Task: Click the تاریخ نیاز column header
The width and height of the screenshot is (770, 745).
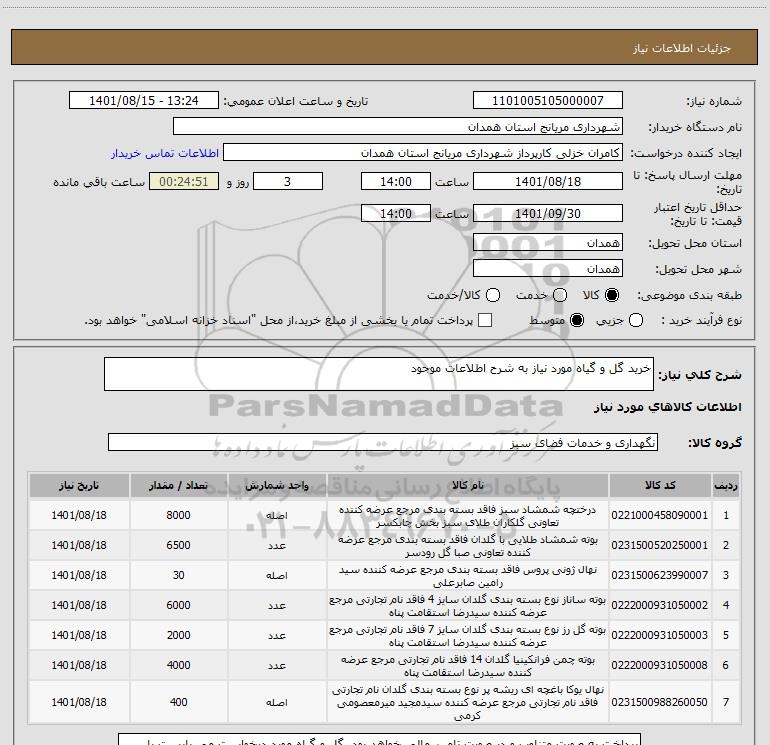Action: [79, 485]
